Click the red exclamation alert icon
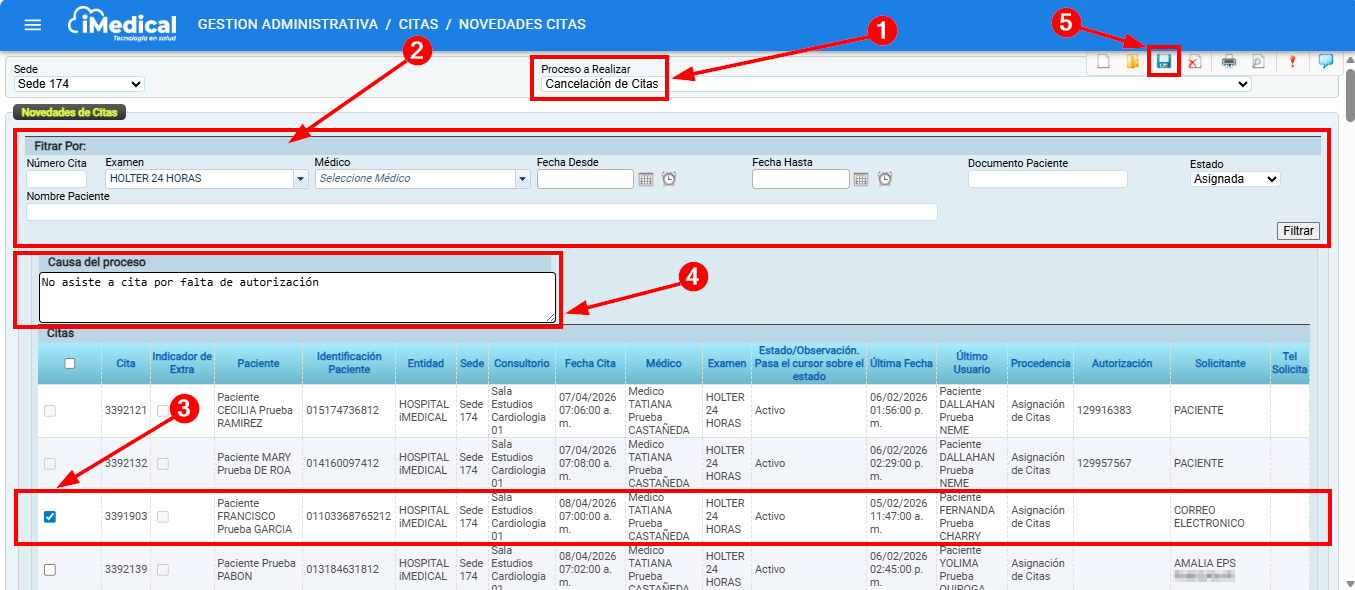The image size is (1355, 590). click(1292, 62)
